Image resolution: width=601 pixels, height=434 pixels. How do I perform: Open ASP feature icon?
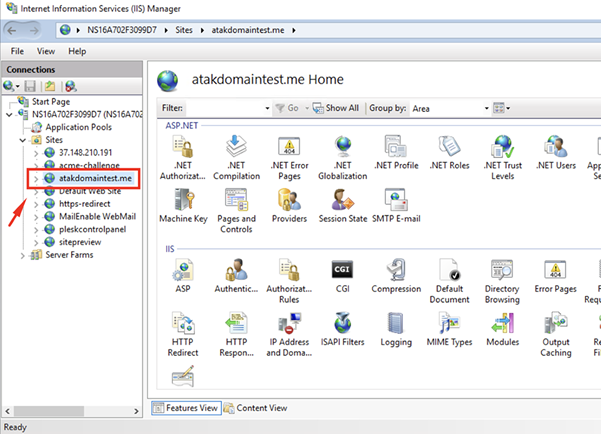(x=183, y=276)
